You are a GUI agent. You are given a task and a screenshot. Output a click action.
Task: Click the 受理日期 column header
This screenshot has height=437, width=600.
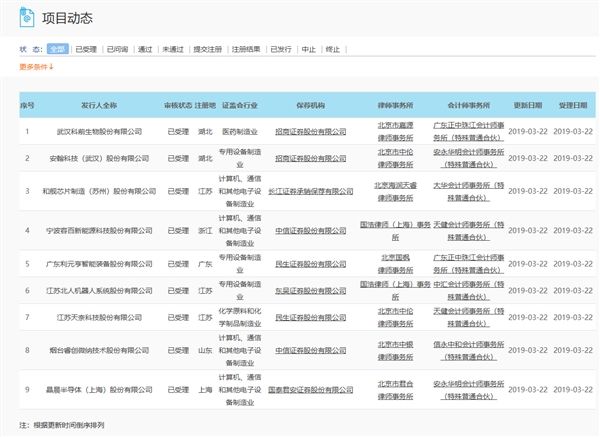point(573,105)
